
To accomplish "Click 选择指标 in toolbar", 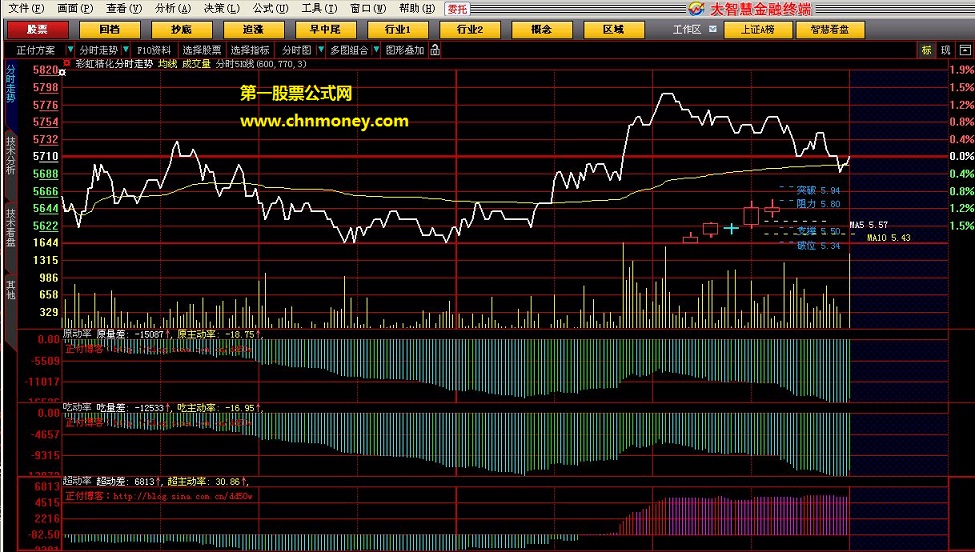I will [x=250, y=50].
